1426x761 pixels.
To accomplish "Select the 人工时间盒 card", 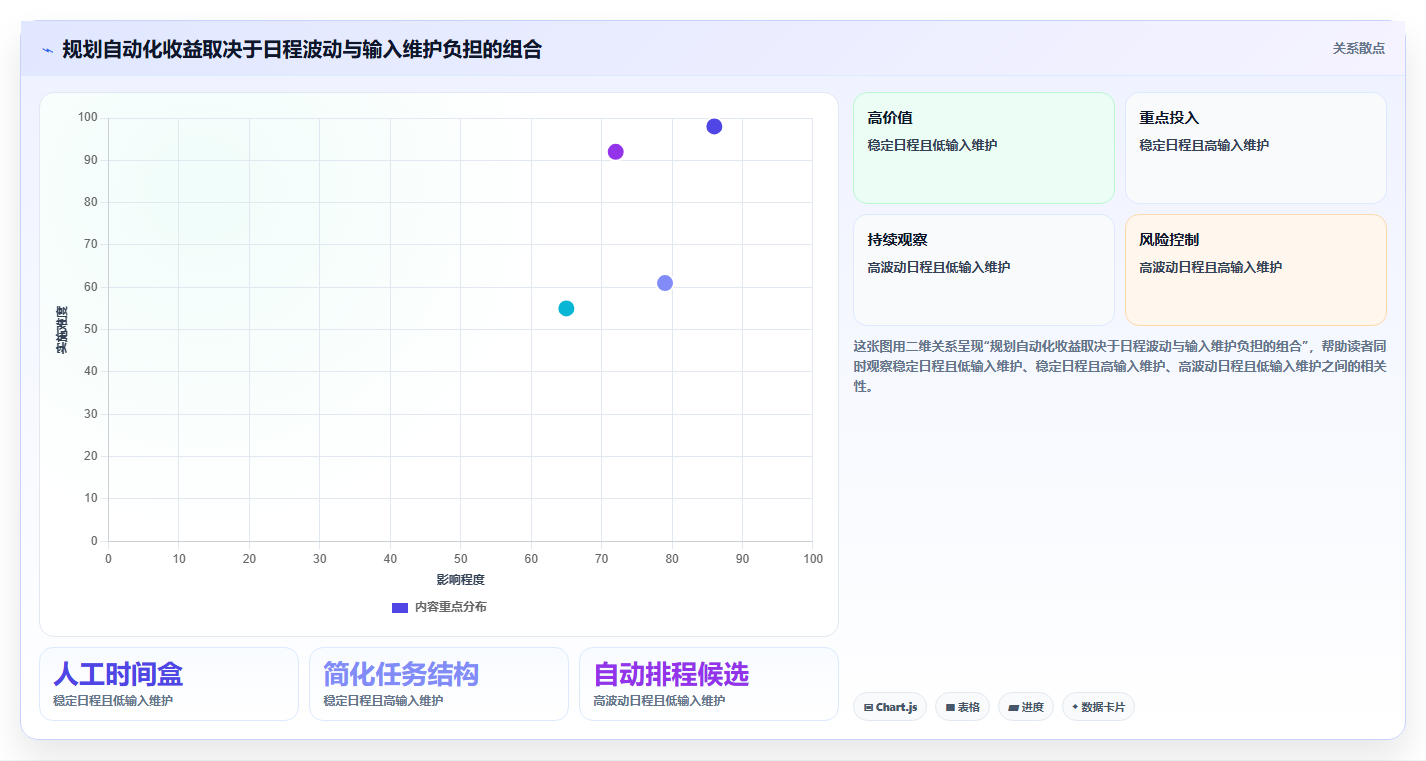I will (x=169, y=684).
